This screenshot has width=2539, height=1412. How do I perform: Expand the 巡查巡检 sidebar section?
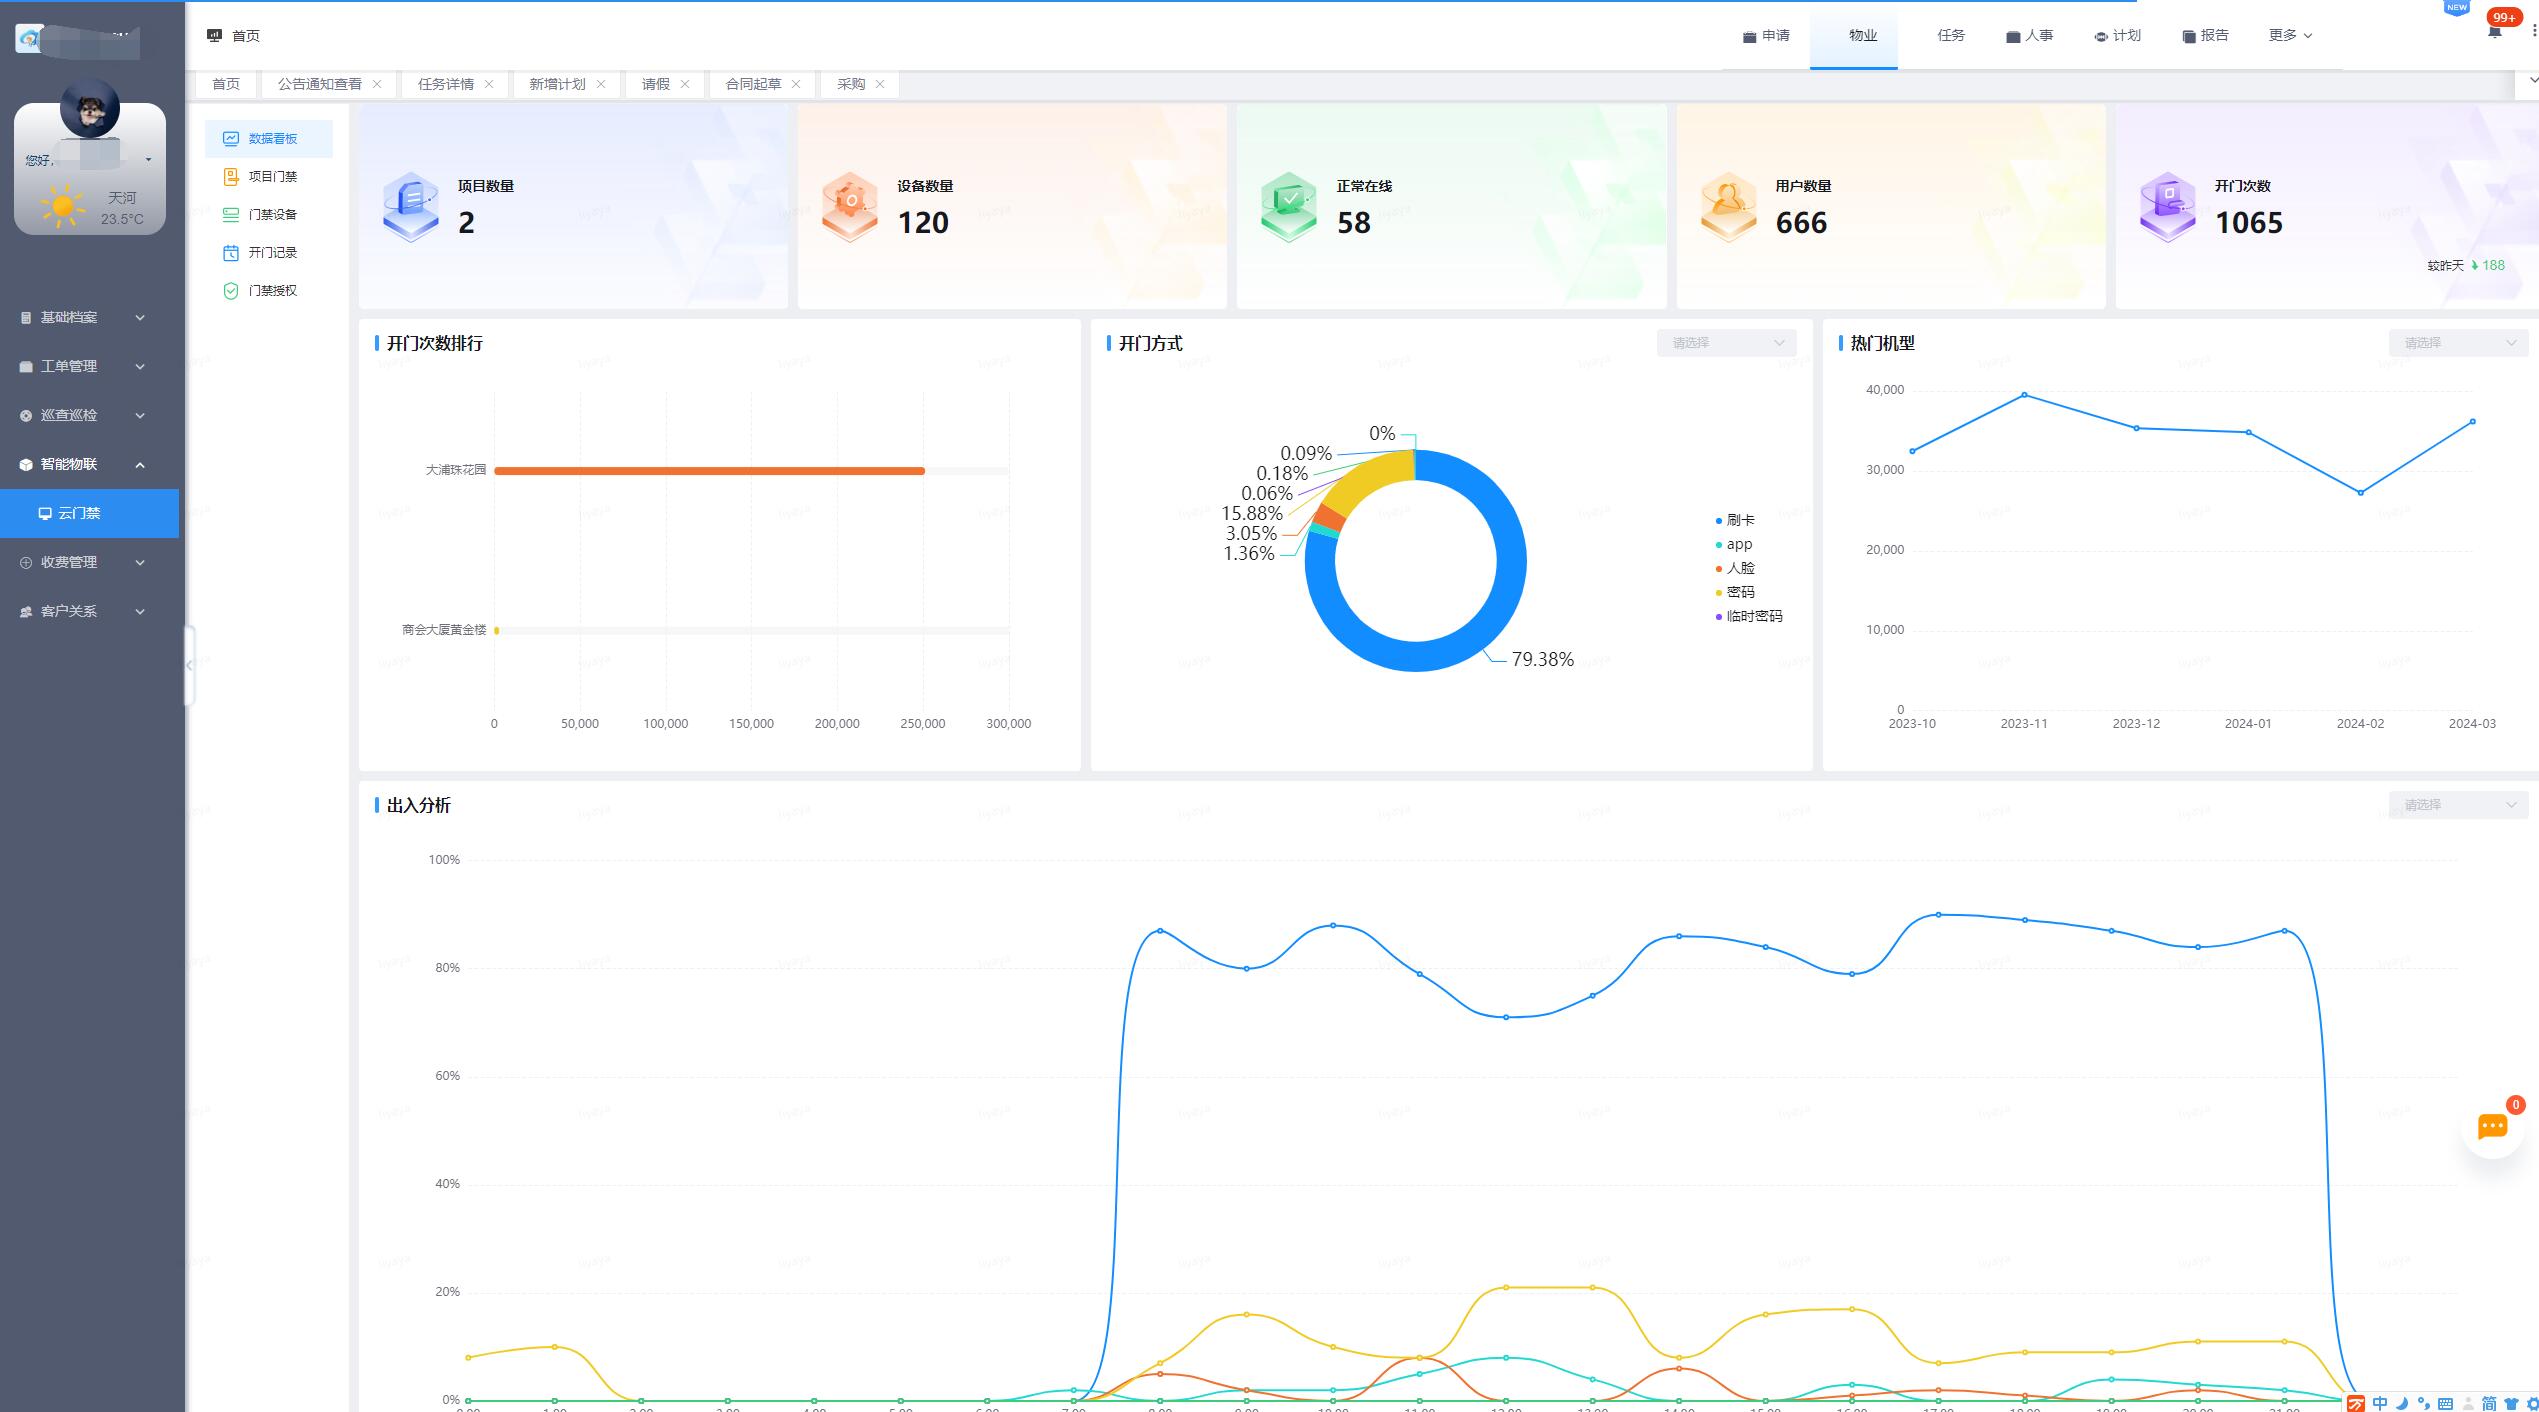click(90, 415)
